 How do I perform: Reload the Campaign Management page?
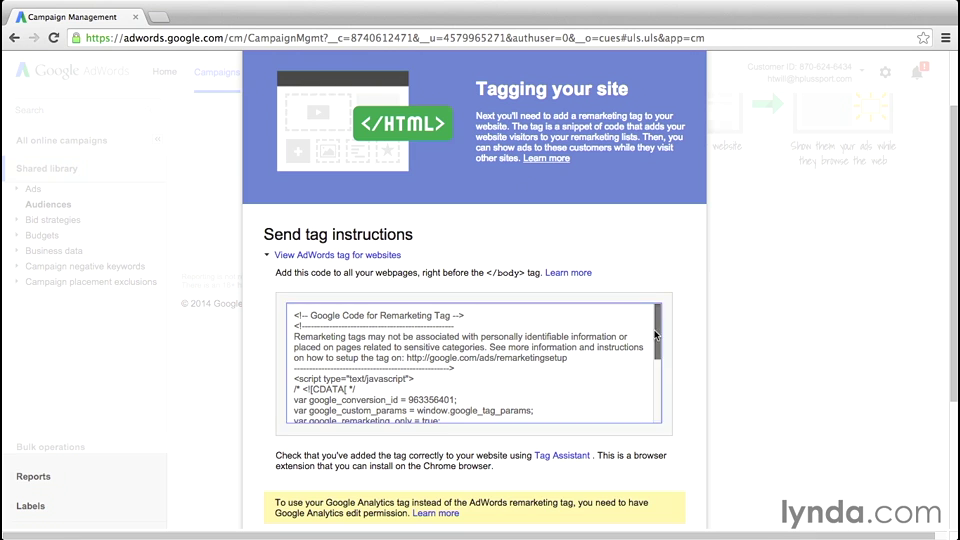point(54,38)
